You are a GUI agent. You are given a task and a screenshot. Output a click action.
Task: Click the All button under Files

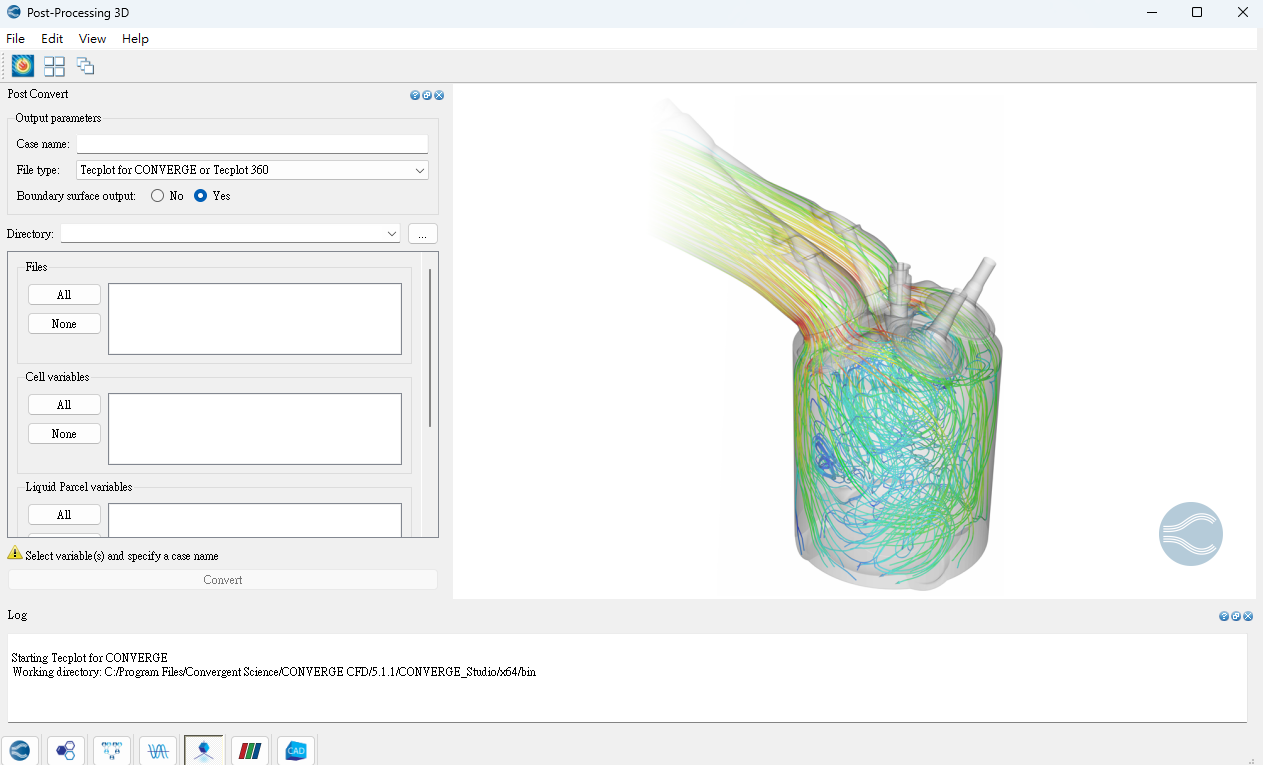pyautogui.click(x=64, y=295)
